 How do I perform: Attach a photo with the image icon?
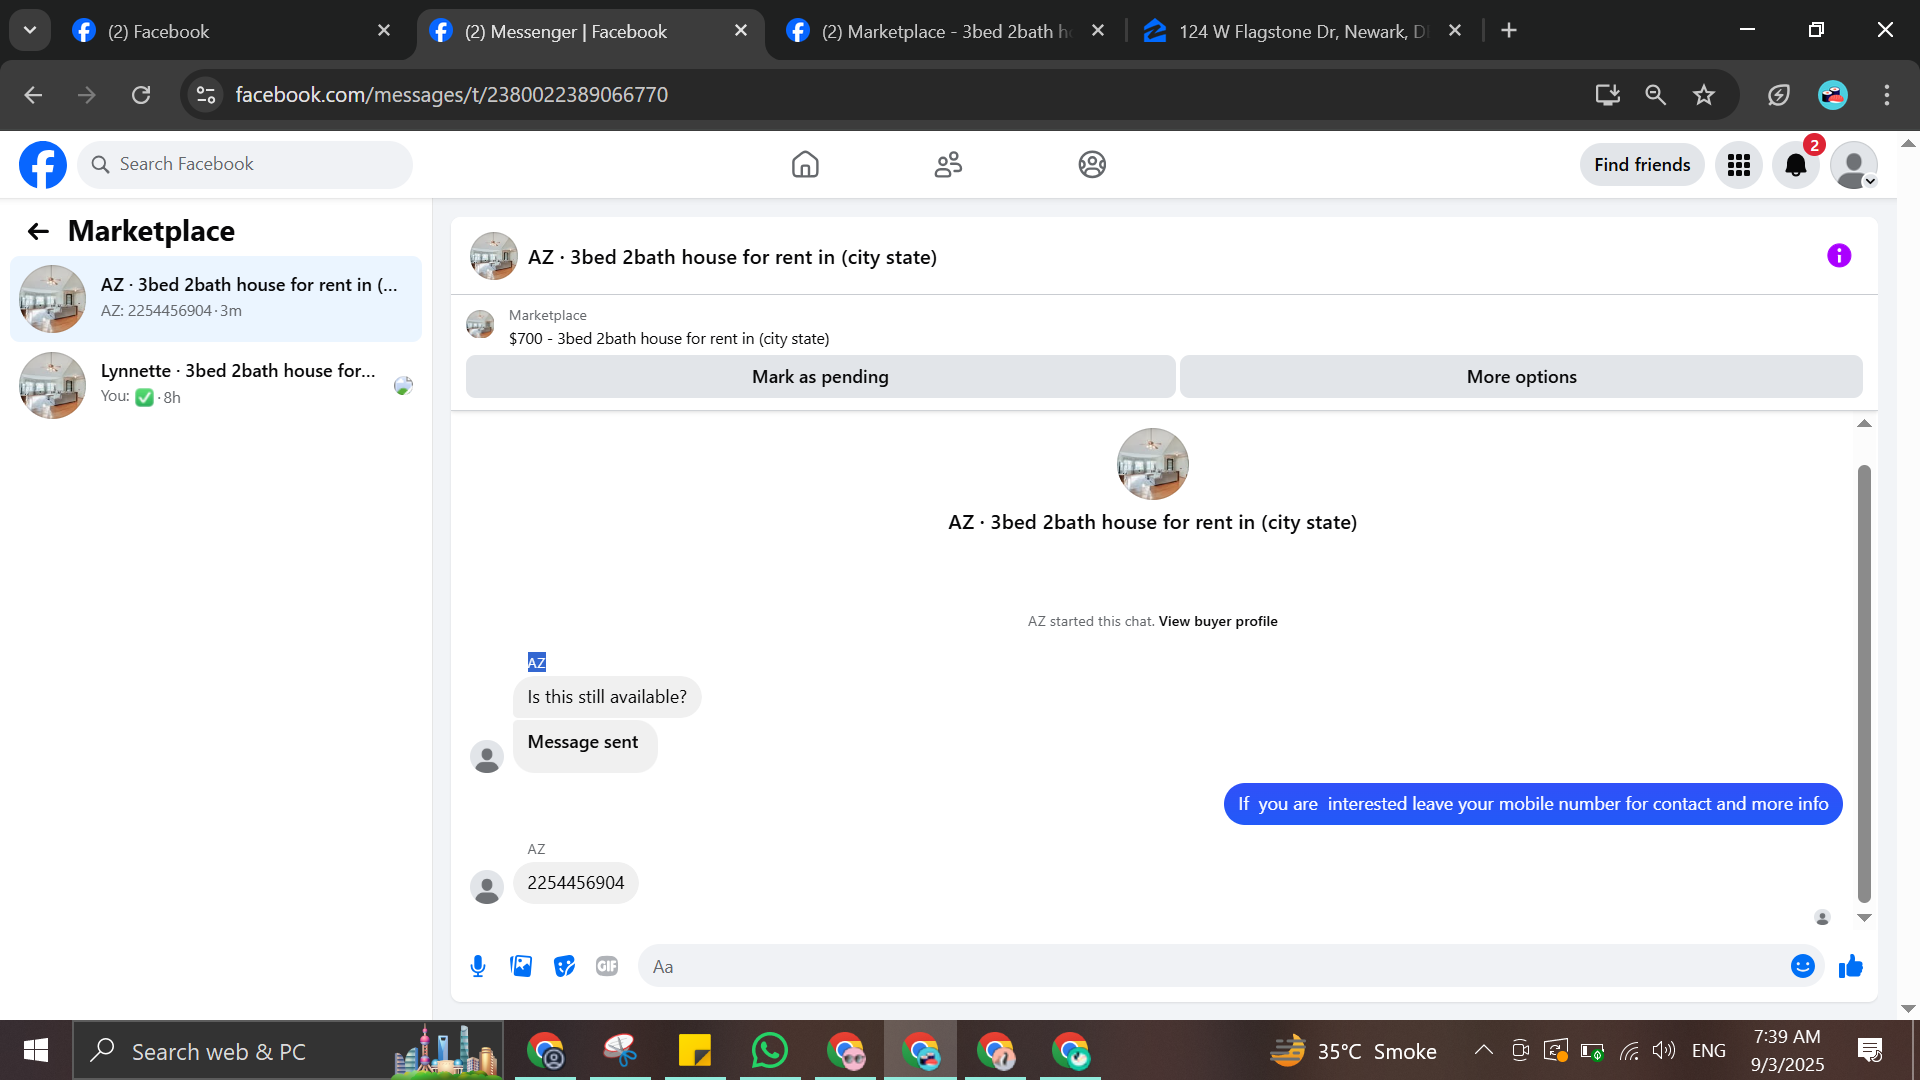(x=521, y=966)
